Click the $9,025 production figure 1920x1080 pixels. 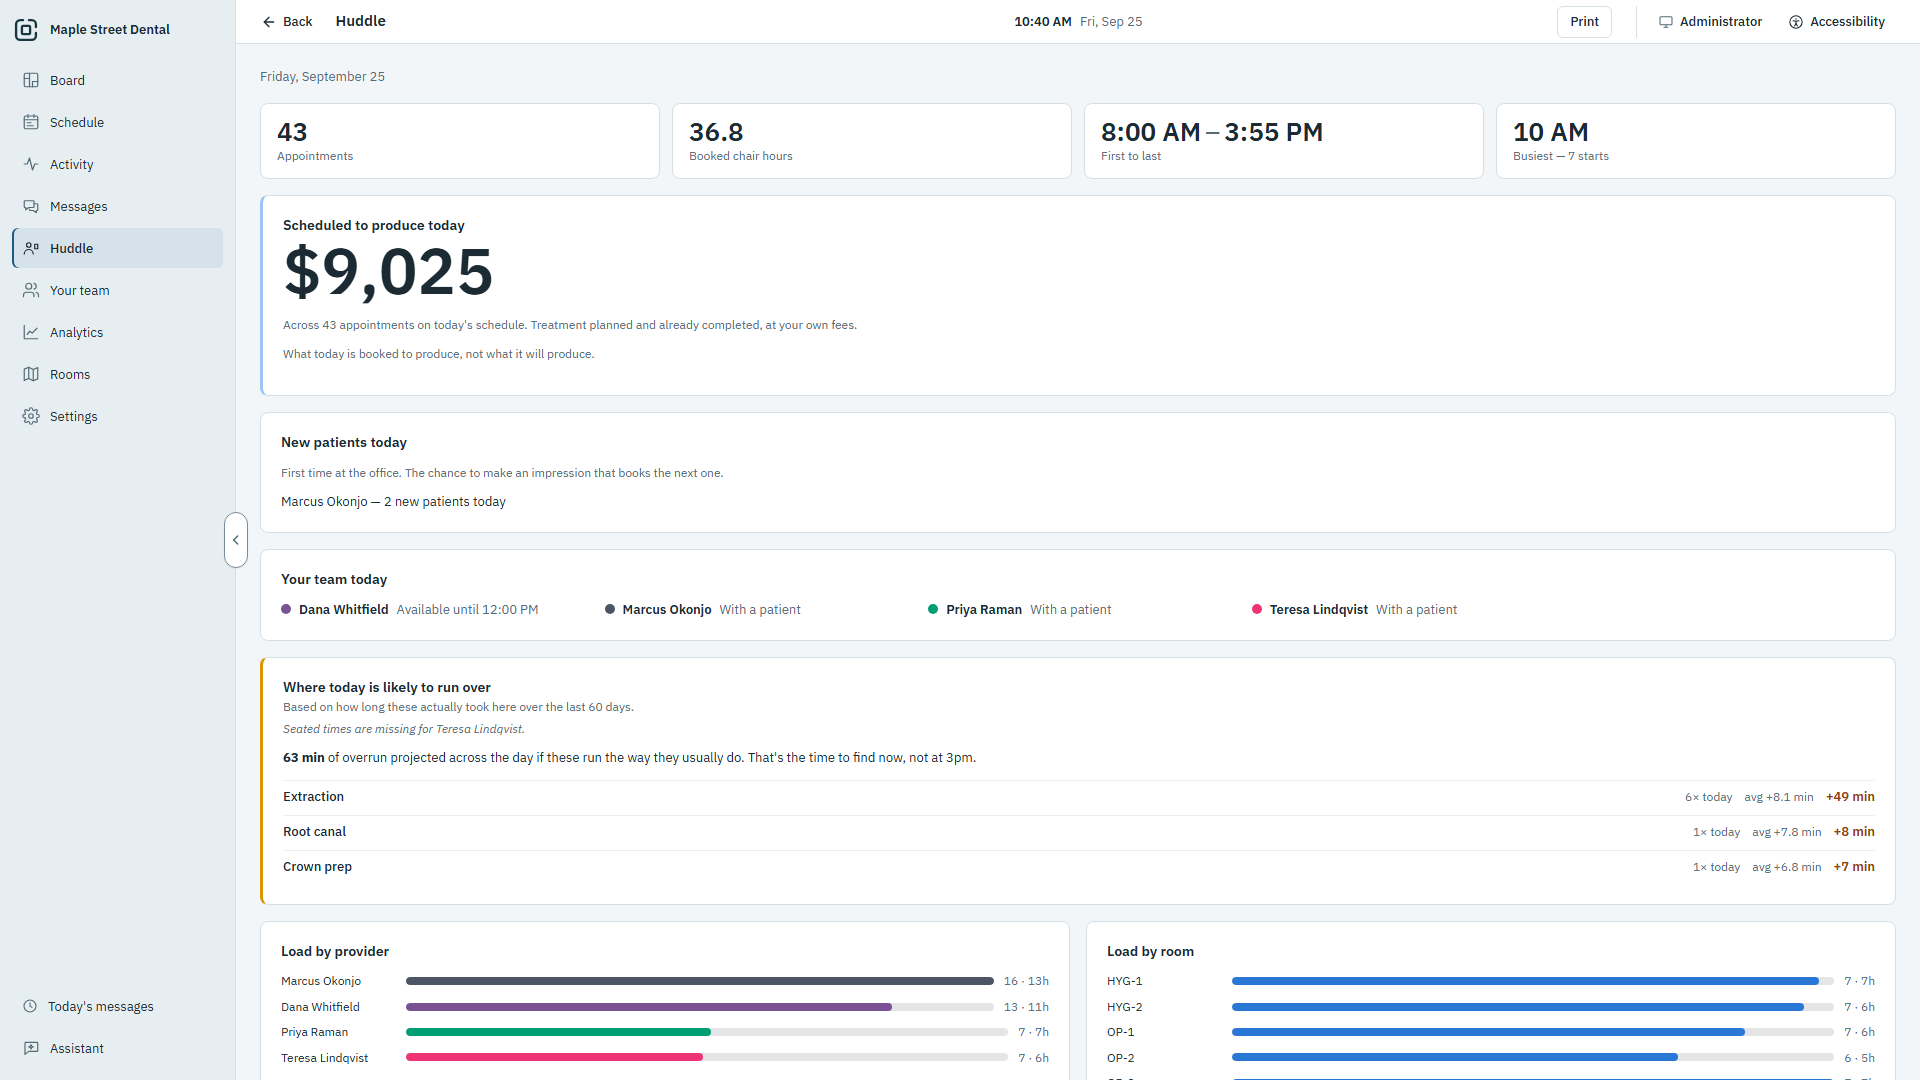click(x=388, y=272)
